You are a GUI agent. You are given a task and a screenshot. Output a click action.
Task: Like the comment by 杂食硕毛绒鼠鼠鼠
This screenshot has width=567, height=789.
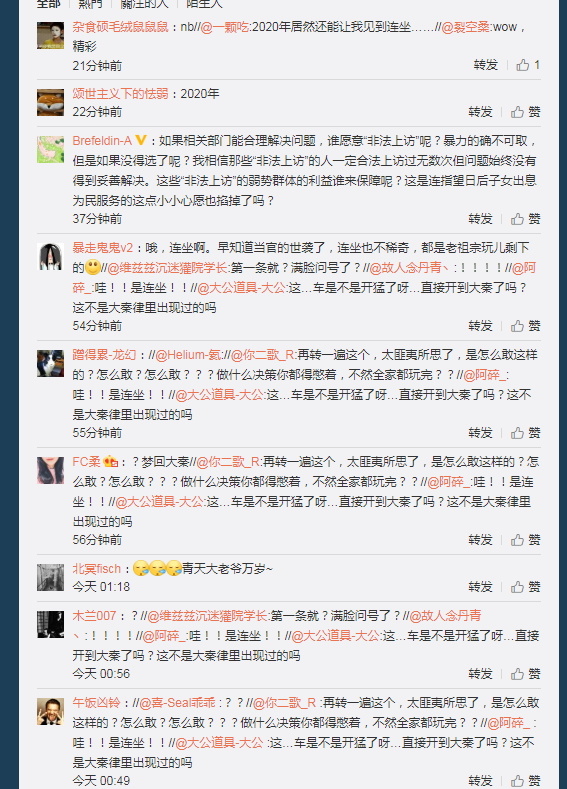pyautogui.click(x=528, y=65)
